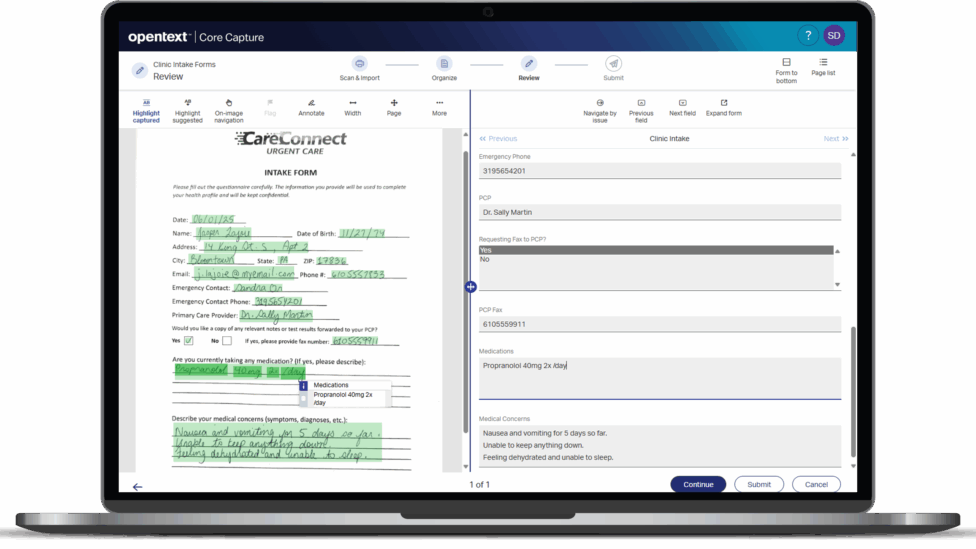The width and height of the screenshot is (976, 549).
Task: Click the No checkbox on the intake form
Action: [227, 340]
